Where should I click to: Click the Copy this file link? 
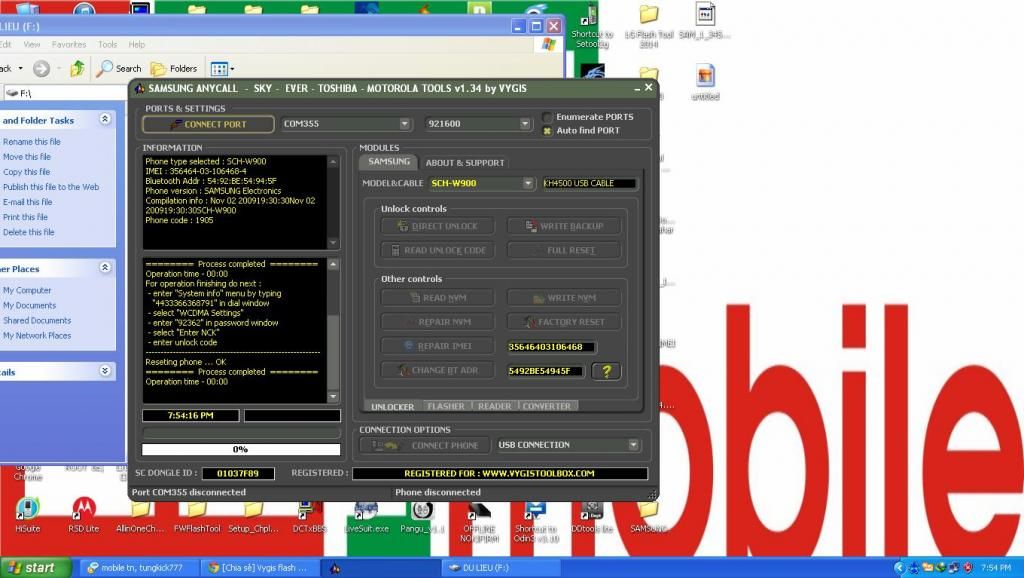[26, 172]
